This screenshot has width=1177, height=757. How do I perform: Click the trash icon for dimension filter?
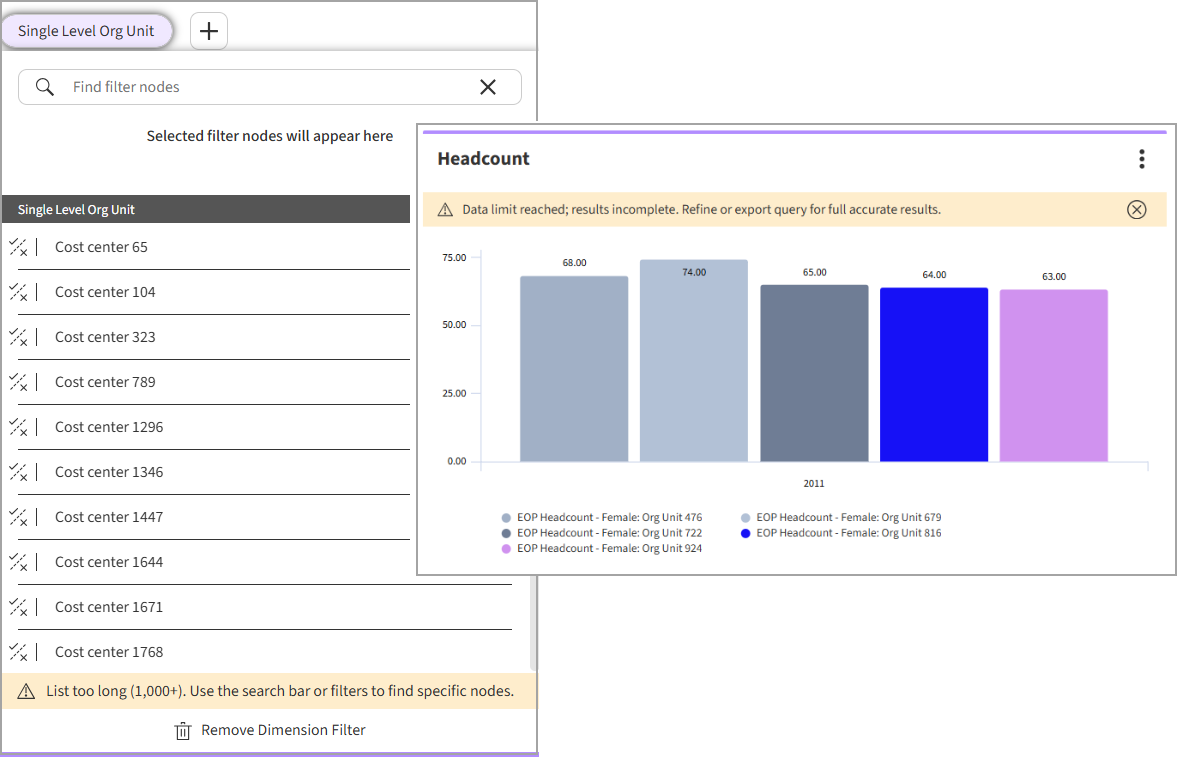point(183,731)
